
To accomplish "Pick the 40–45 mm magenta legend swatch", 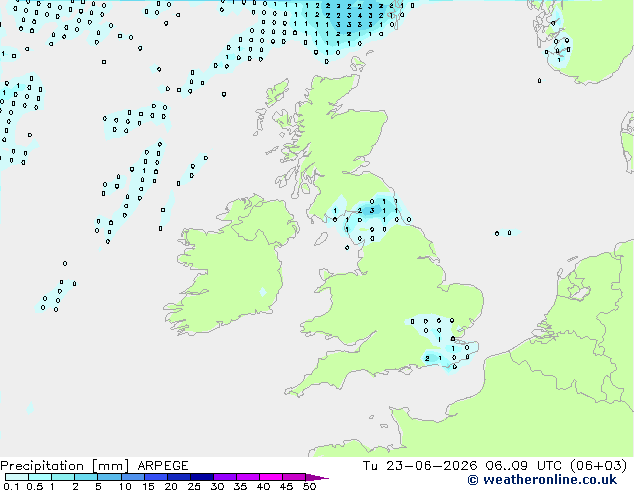I will click(271, 477).
